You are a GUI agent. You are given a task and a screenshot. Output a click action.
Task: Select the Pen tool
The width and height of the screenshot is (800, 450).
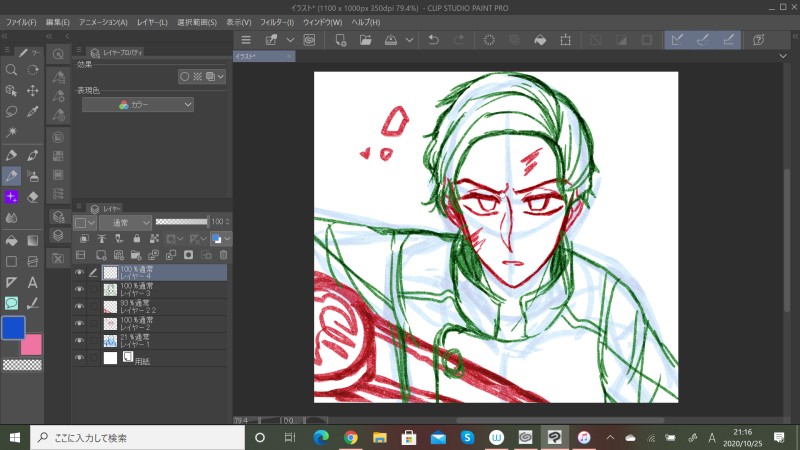point(11,155)
